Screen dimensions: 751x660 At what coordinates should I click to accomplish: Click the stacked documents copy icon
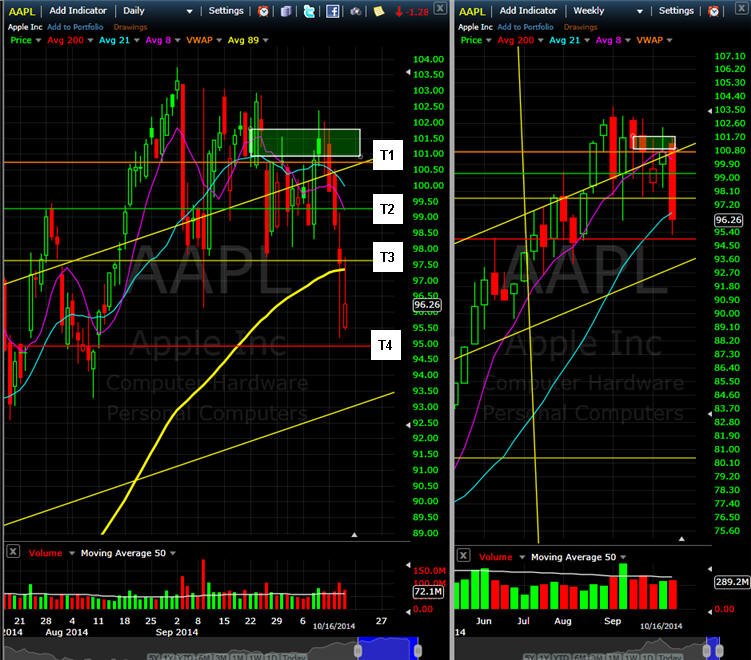(x=286, y=11)
